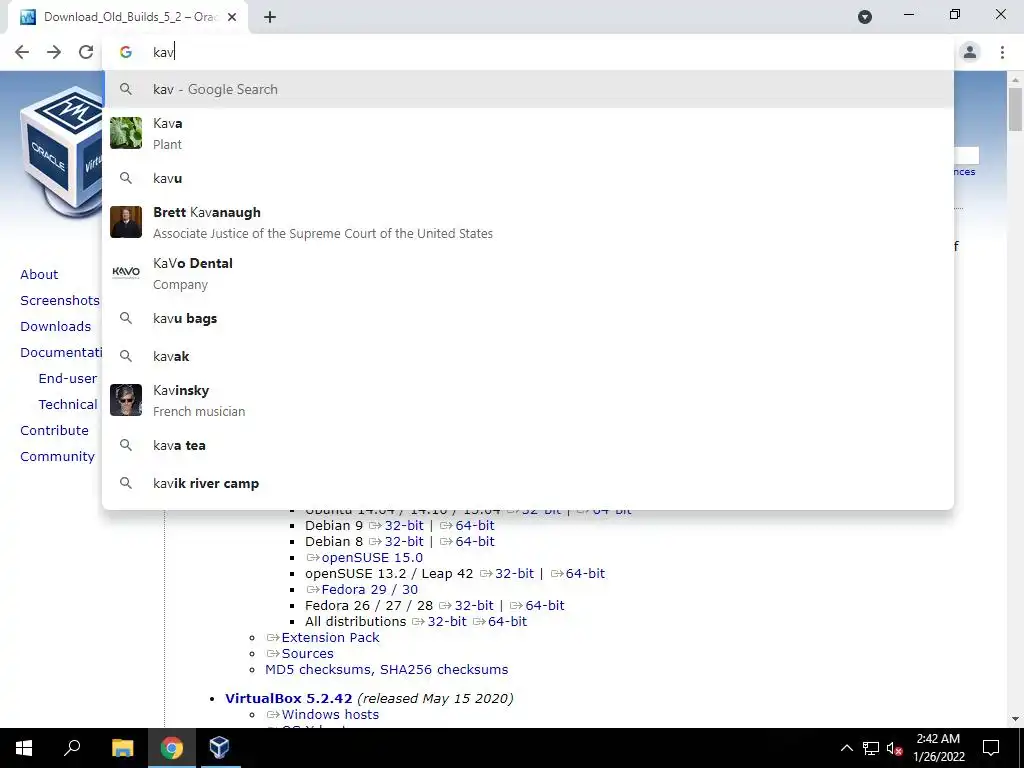The width and height of the screenshot is (1024, 768).
Task: Click search magnifier beside 'kava tea'
Action: [125, 445]
